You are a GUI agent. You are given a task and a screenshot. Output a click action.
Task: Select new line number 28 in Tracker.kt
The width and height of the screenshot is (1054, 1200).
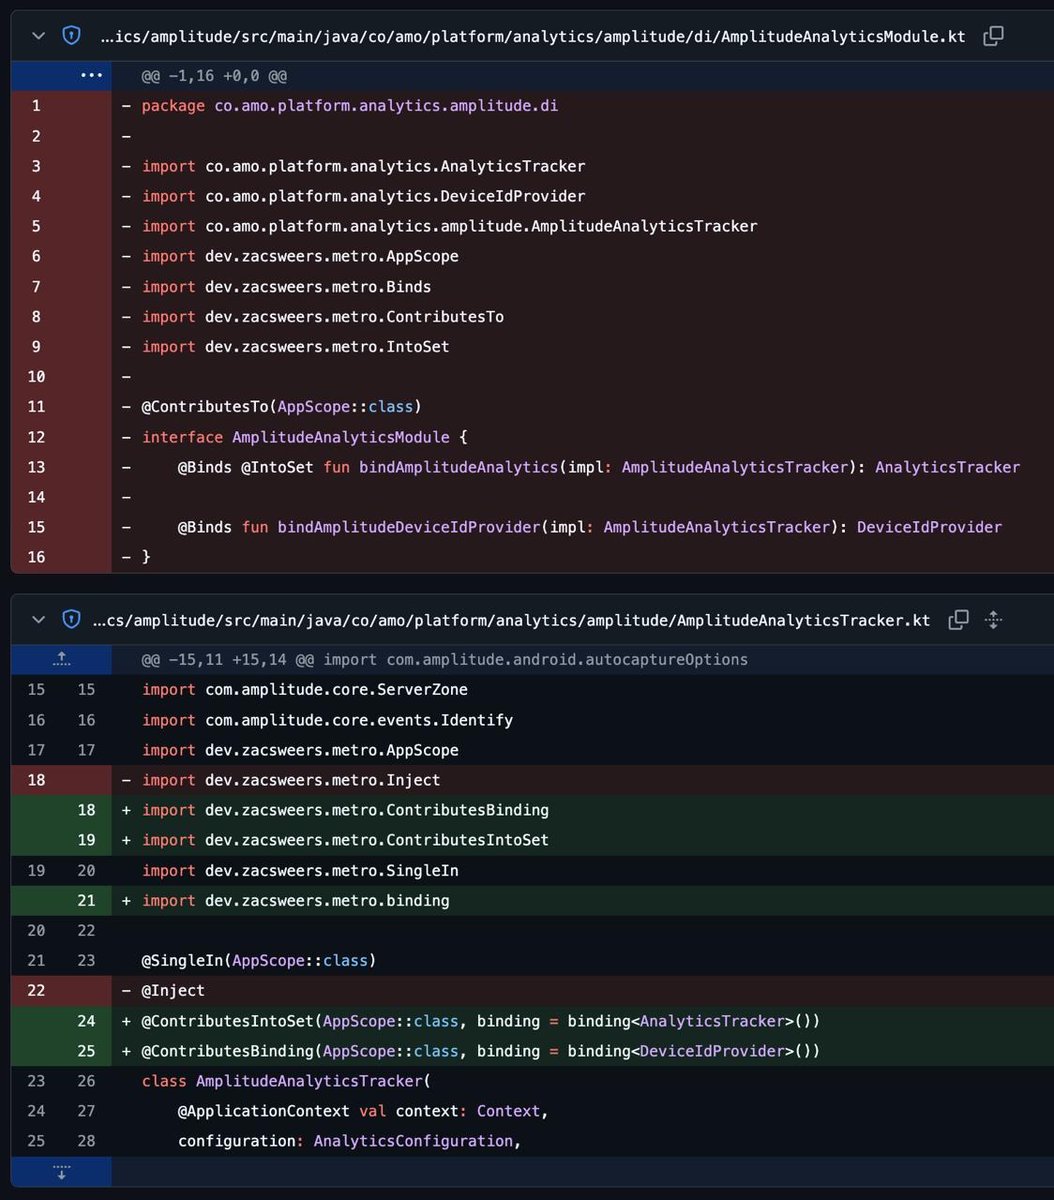87,1141
